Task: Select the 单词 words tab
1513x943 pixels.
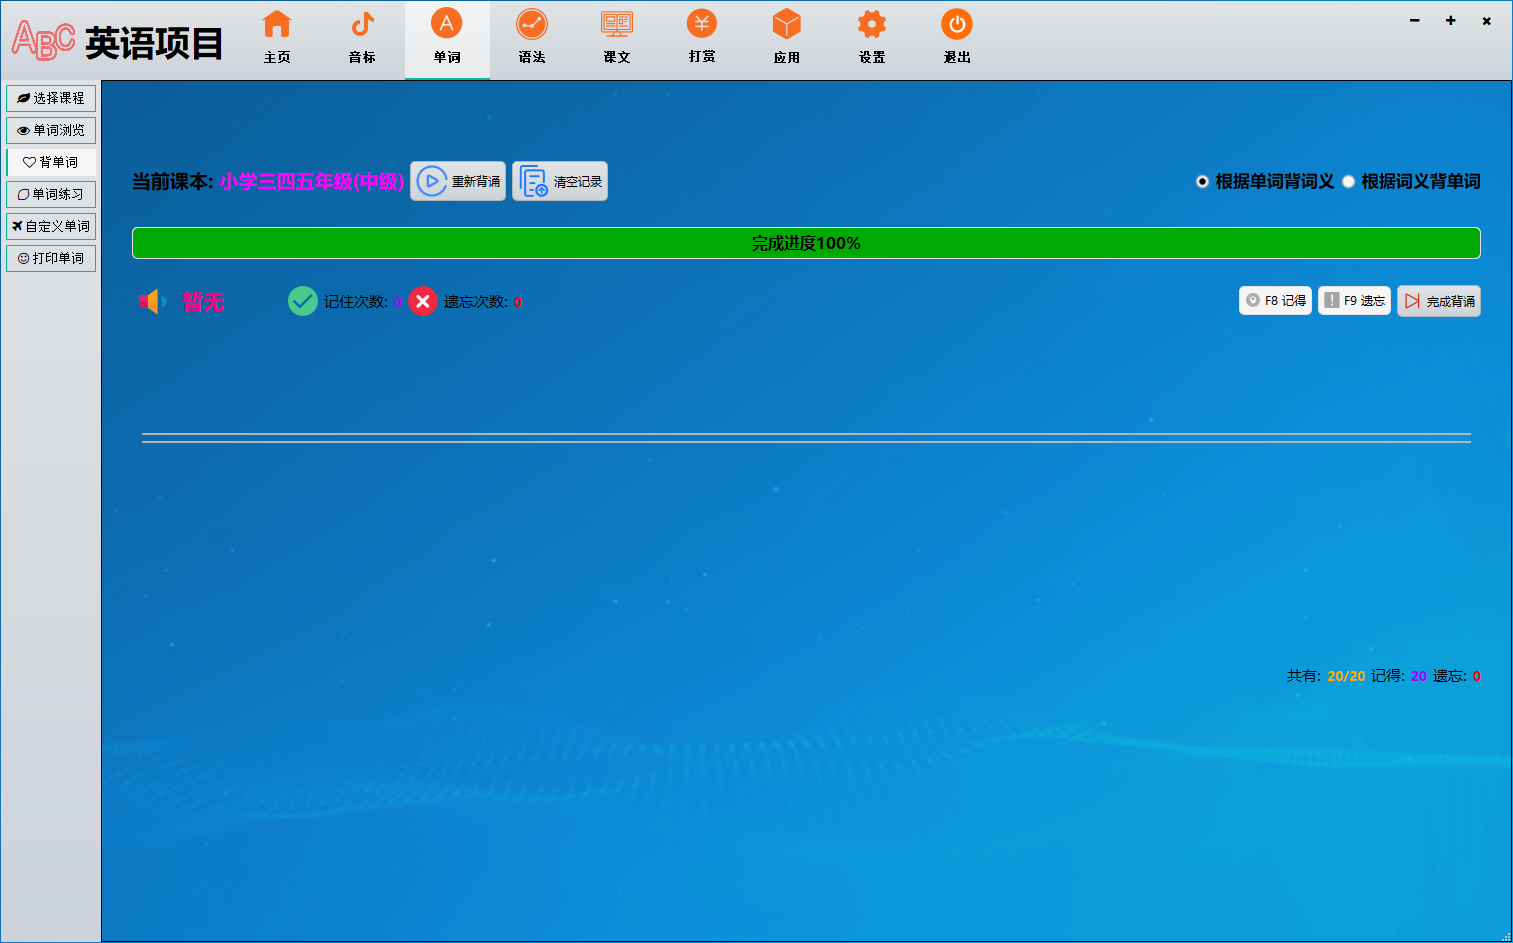Action: [x=447, y=38]
